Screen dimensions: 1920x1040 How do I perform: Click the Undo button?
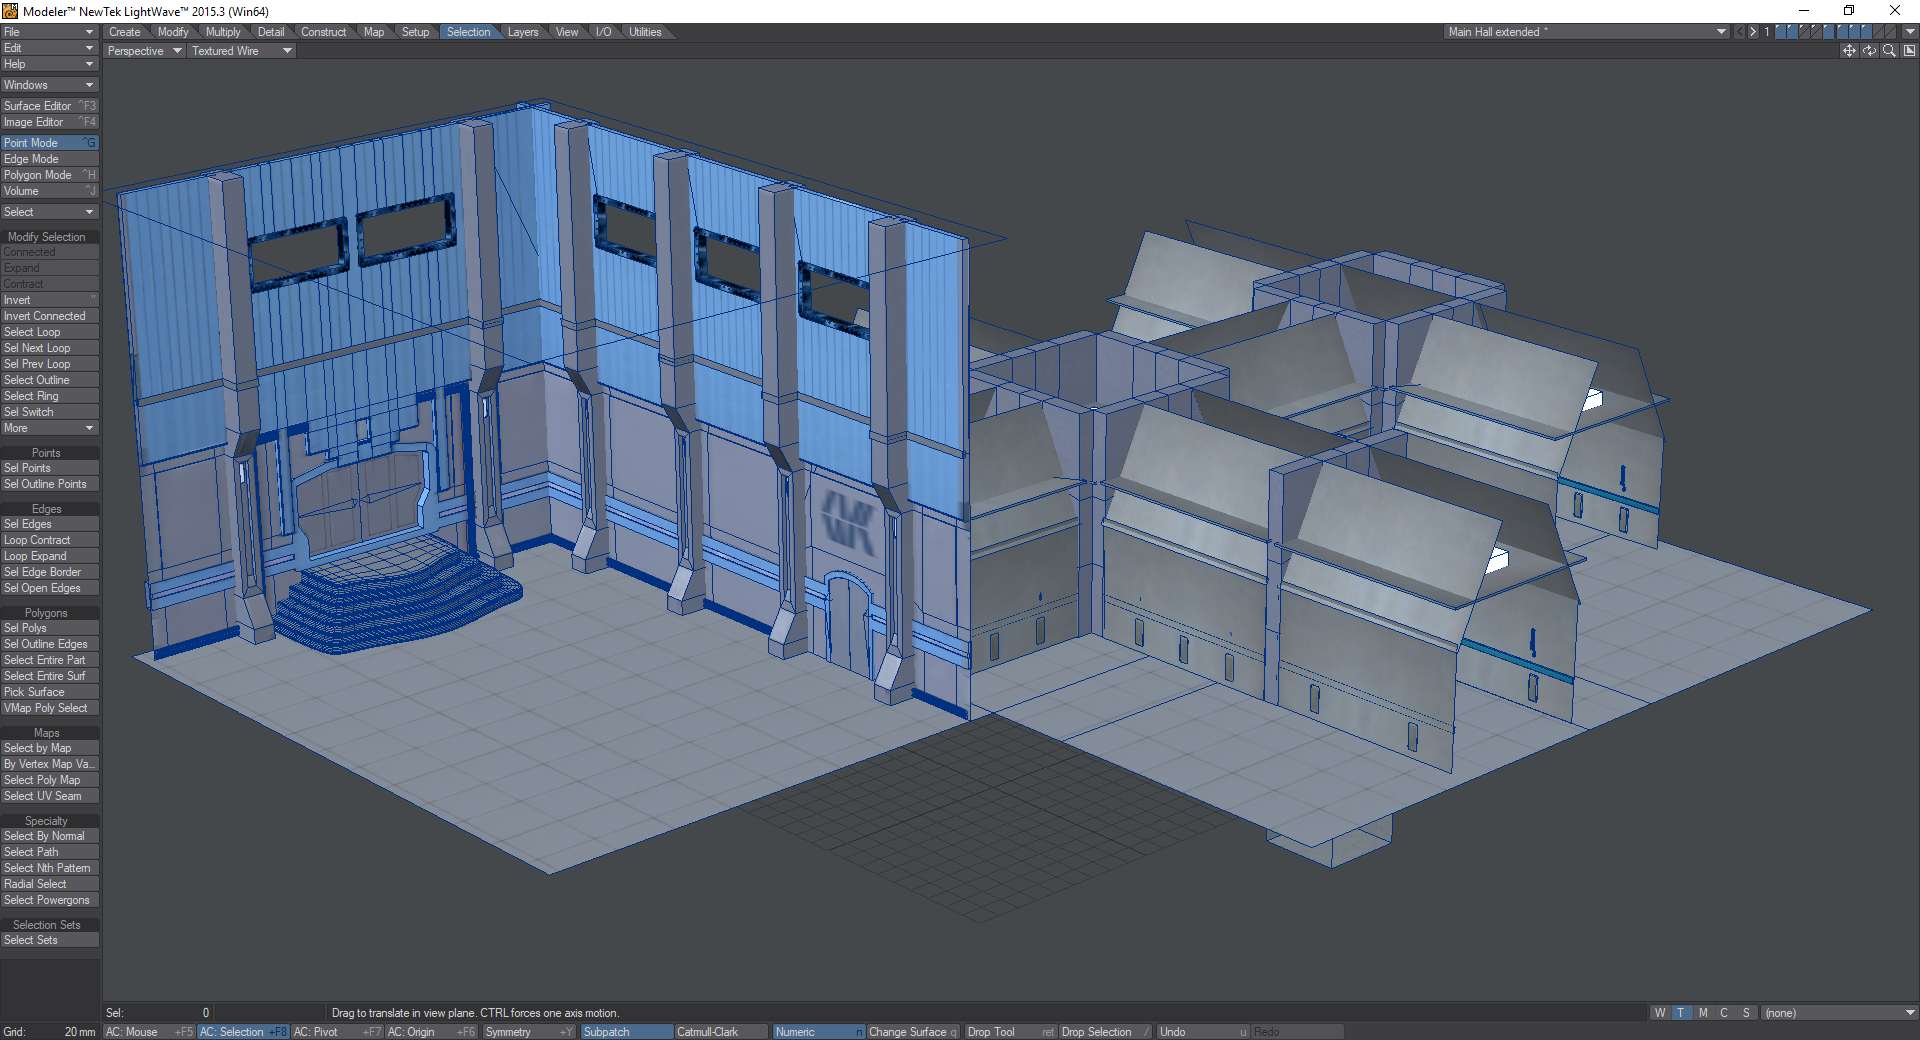1203,1032
